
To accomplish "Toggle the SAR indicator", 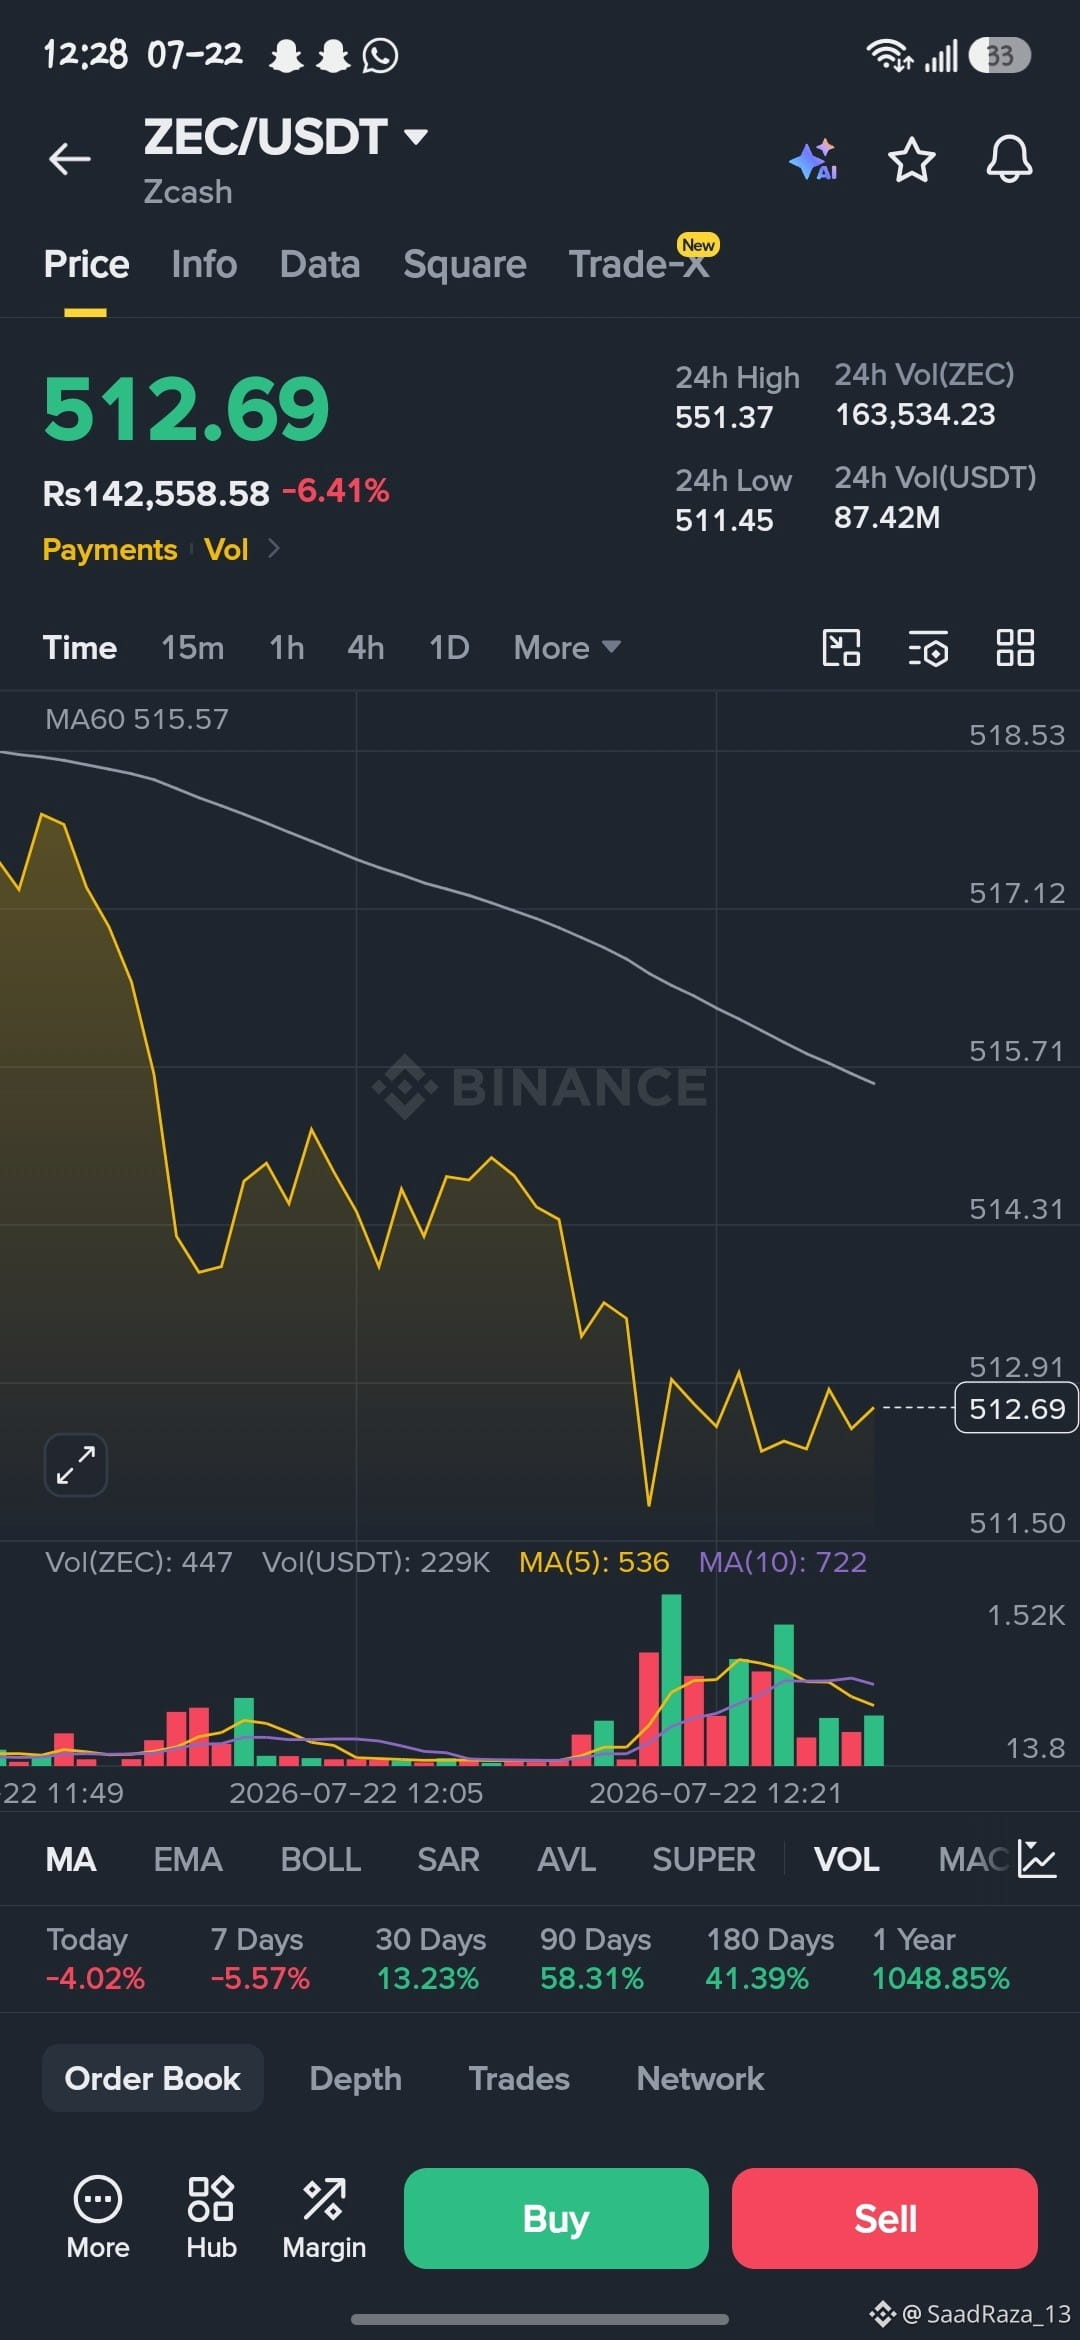I will [x=448, y=1859].
